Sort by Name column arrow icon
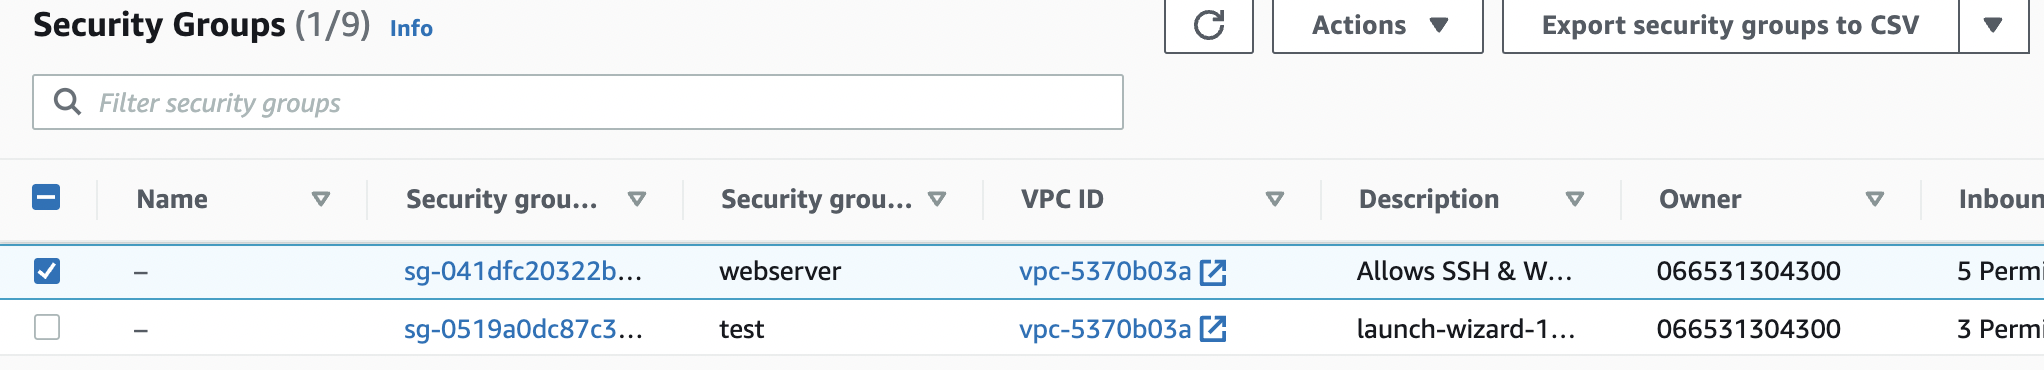2044x370 pixels. (x=321, y=199)
